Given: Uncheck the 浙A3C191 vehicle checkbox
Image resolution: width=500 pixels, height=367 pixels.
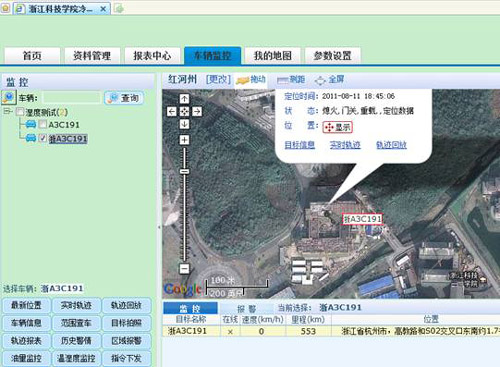Looking at the screenshot, I should (x=43, y=138).
